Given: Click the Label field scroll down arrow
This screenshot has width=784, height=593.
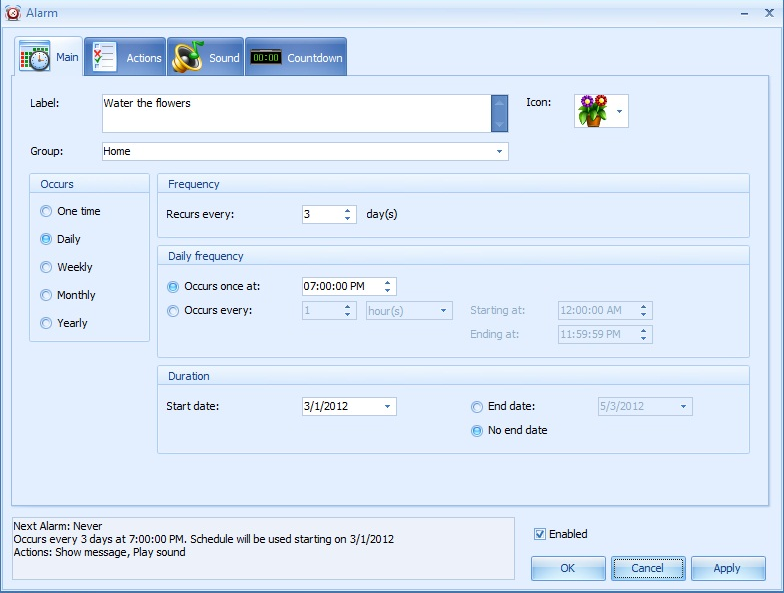Looking at the screenshot, I should (500, 123).
